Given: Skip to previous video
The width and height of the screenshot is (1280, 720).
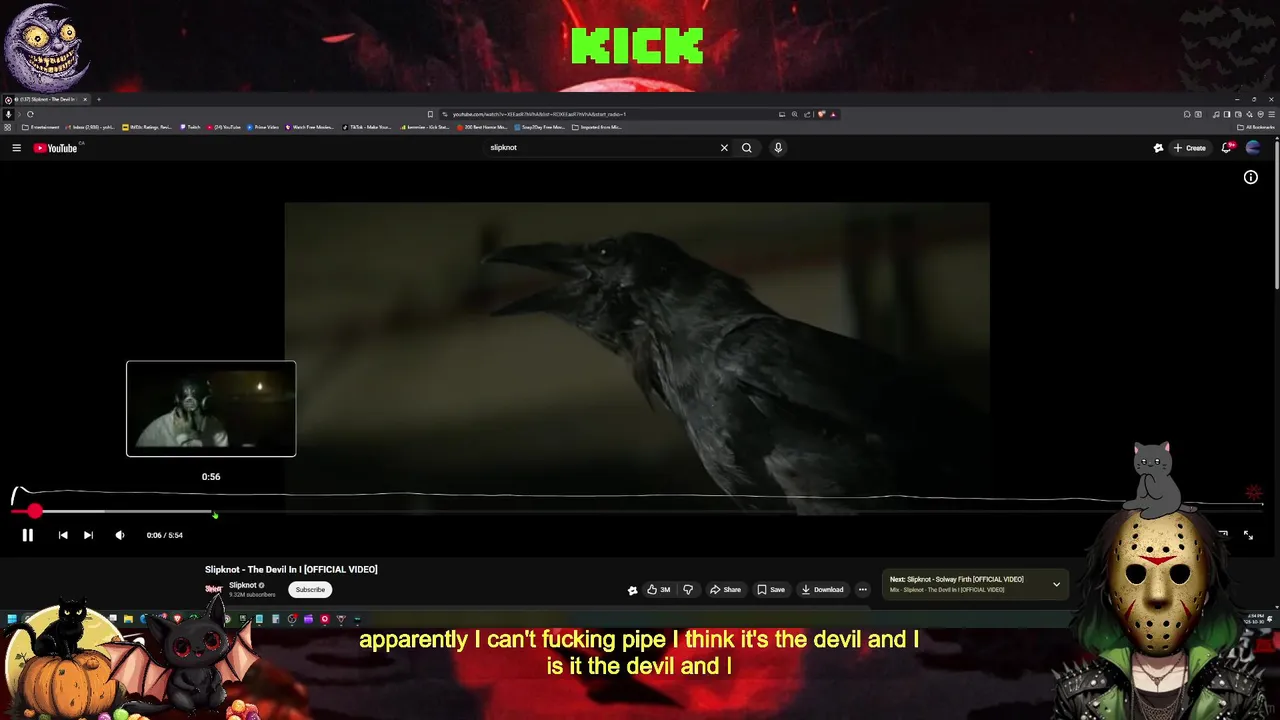Looking at the screenshot, I should (63, 535).
